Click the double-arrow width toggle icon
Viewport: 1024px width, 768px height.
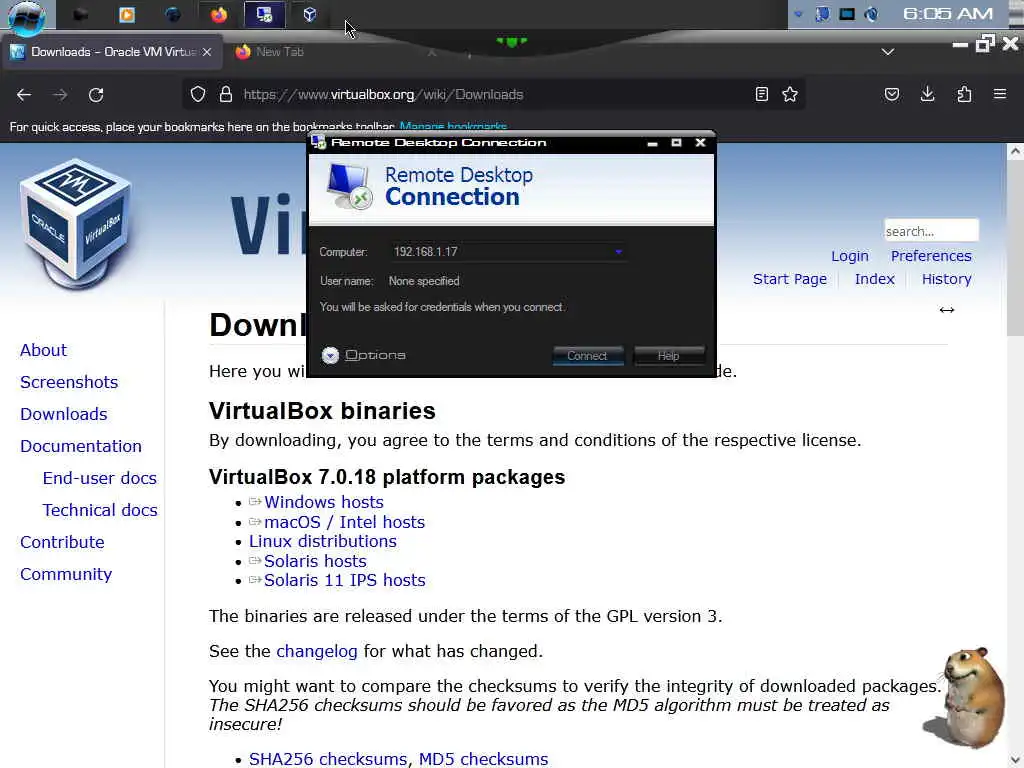pos(946,310)
